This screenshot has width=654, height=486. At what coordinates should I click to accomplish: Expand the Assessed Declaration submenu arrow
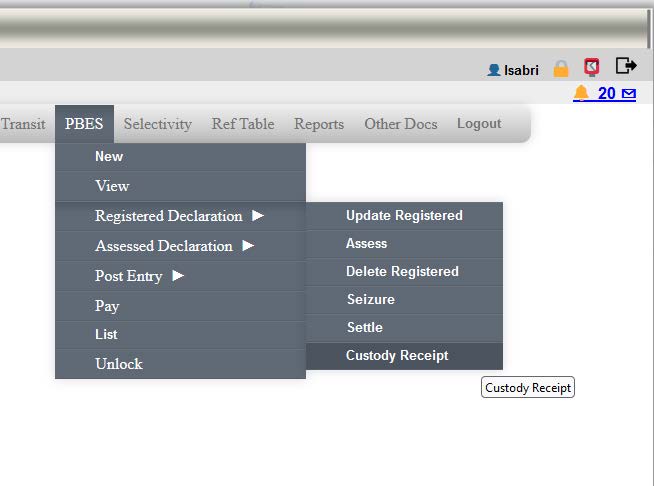(x=248, y=245)
